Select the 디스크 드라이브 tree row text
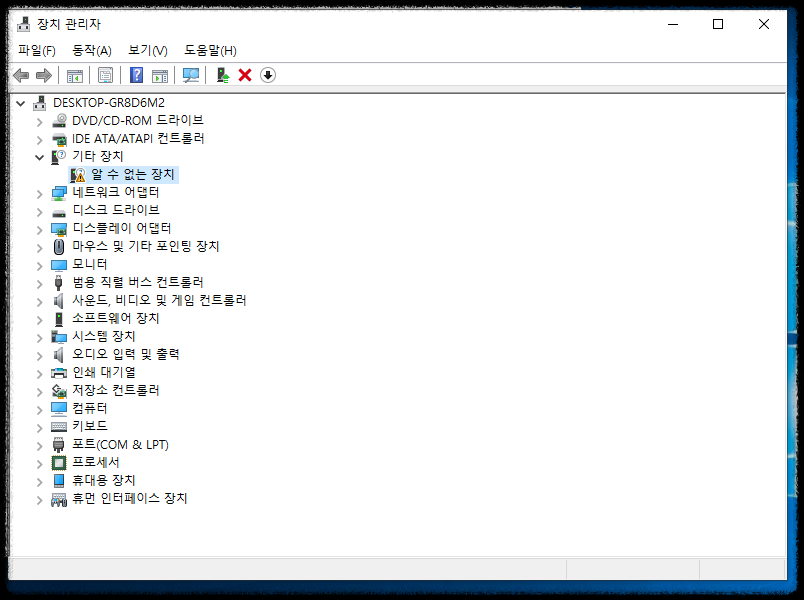804x600 pixels. click(116, 210)
